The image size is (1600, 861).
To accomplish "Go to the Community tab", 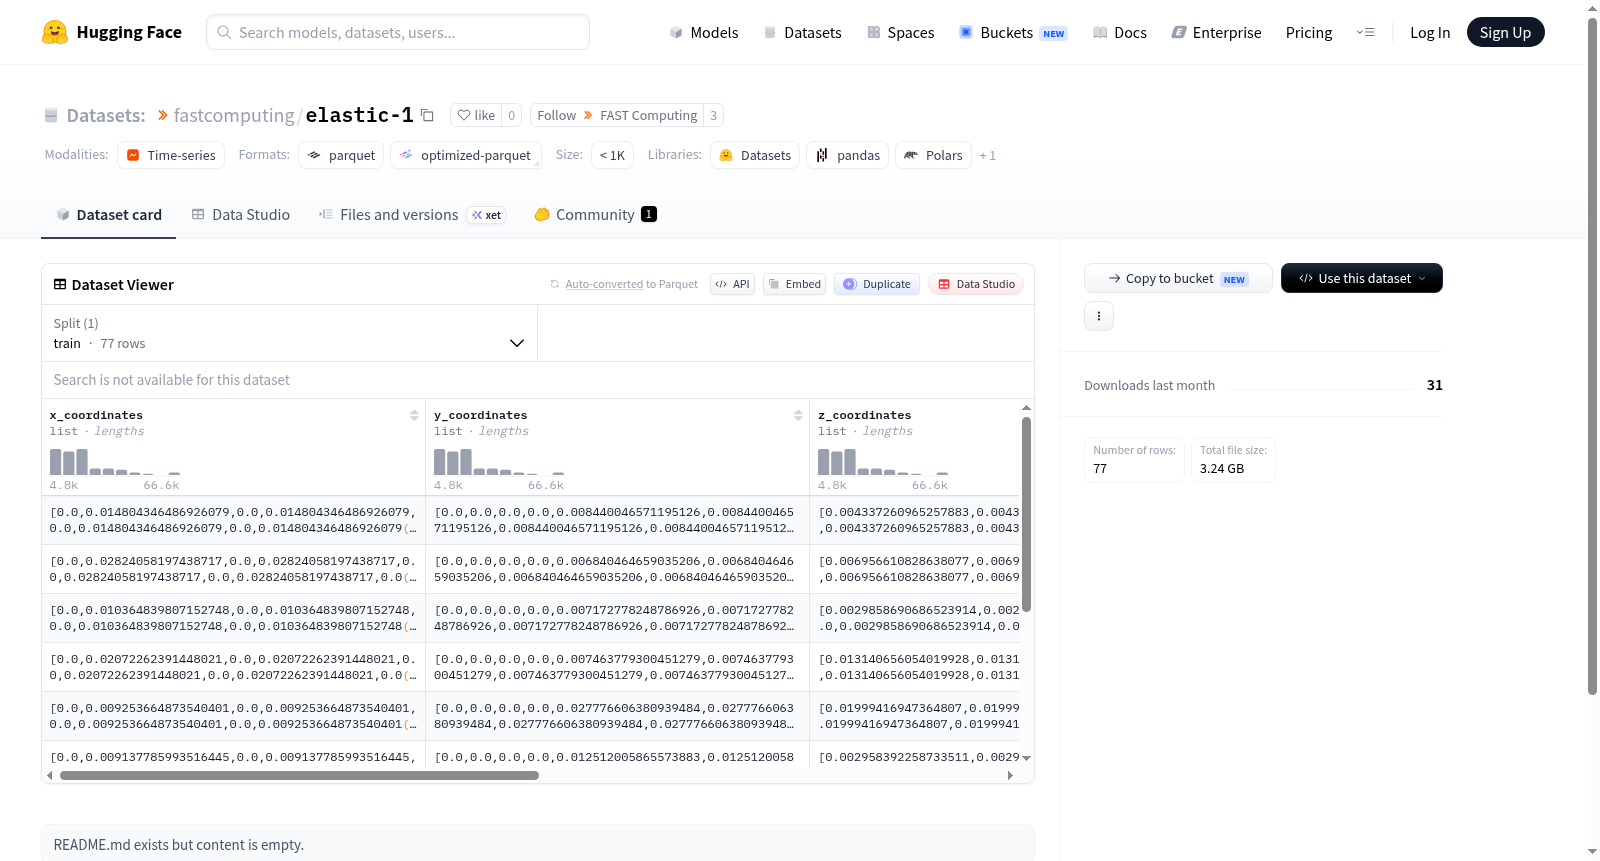I will [595, 214].
